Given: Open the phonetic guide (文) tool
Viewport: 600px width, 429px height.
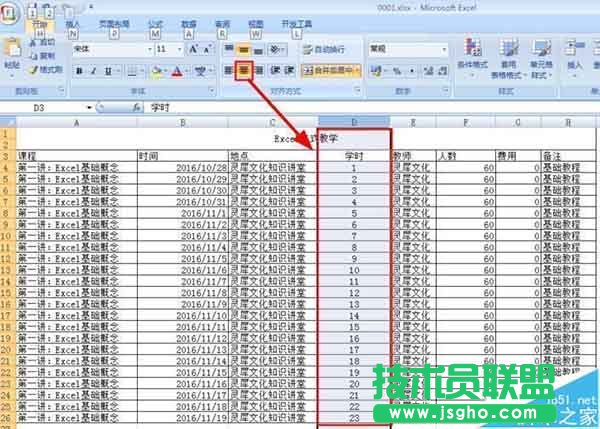Looking at the screenshot, I should (201, 71).
